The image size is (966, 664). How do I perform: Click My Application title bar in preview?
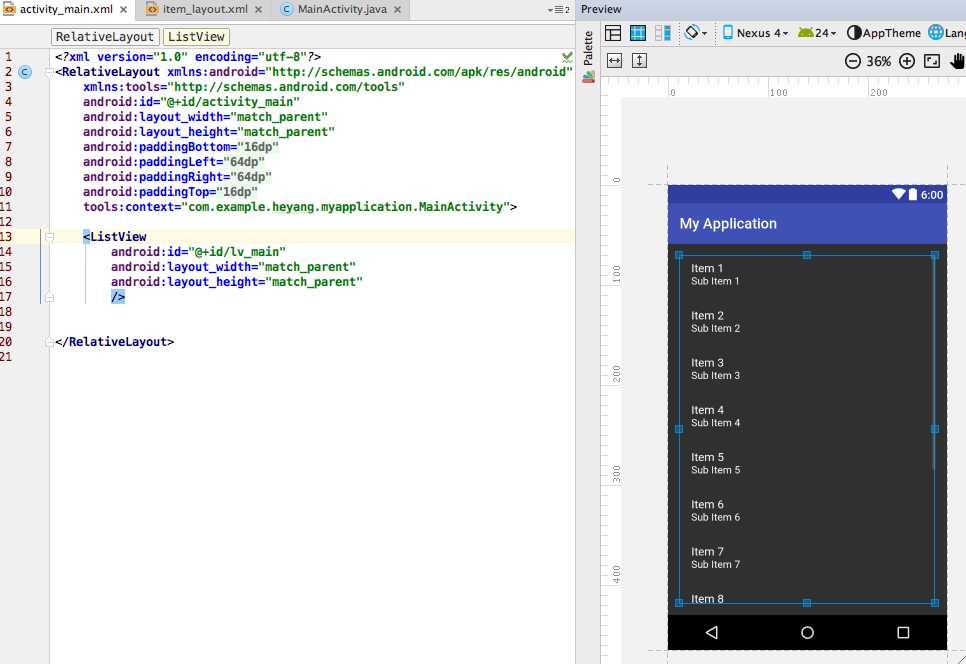[x=807, y=224]
